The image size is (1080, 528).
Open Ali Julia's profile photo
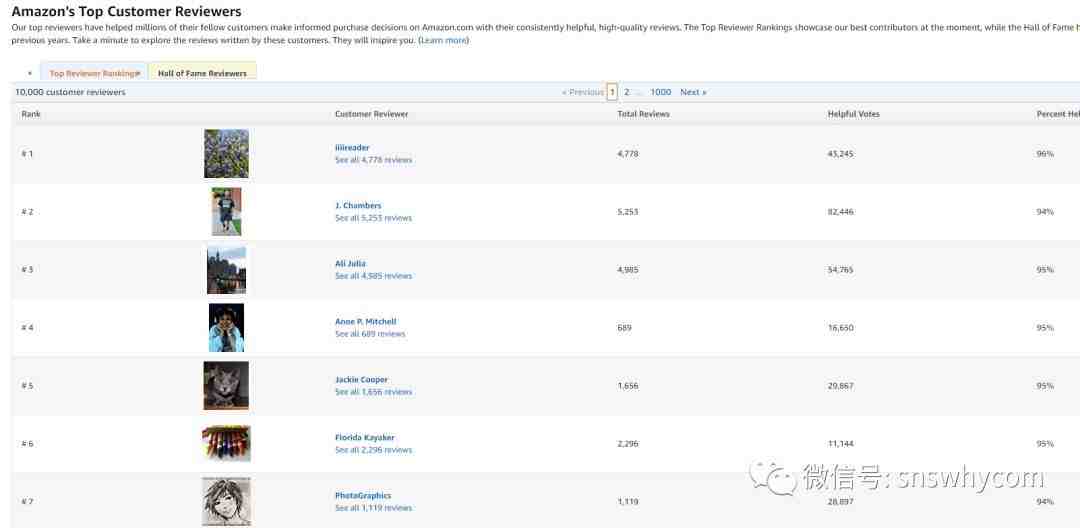tap(227, 270)
